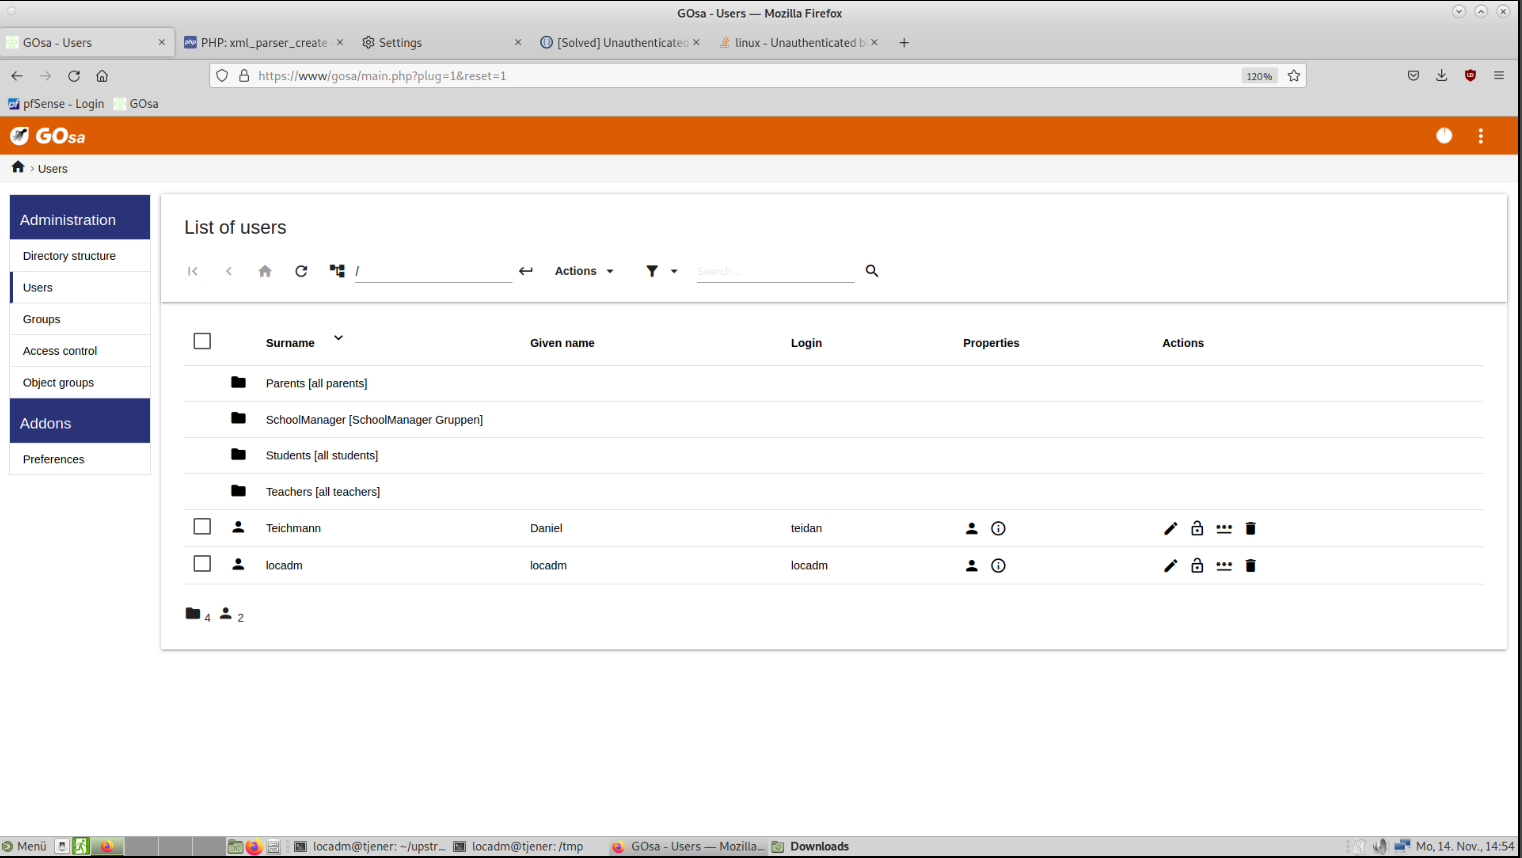Click the GOsa logo in the orange header
The image size is (1522, 858).
pyautogui.click(x=48, y=136)
